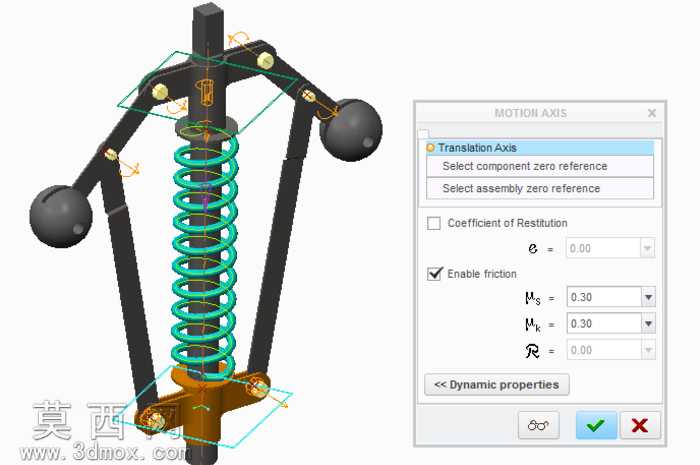Uncheck the Enable friction checkbox
This screenshot has height=465, width=700.
click(434, 274)
